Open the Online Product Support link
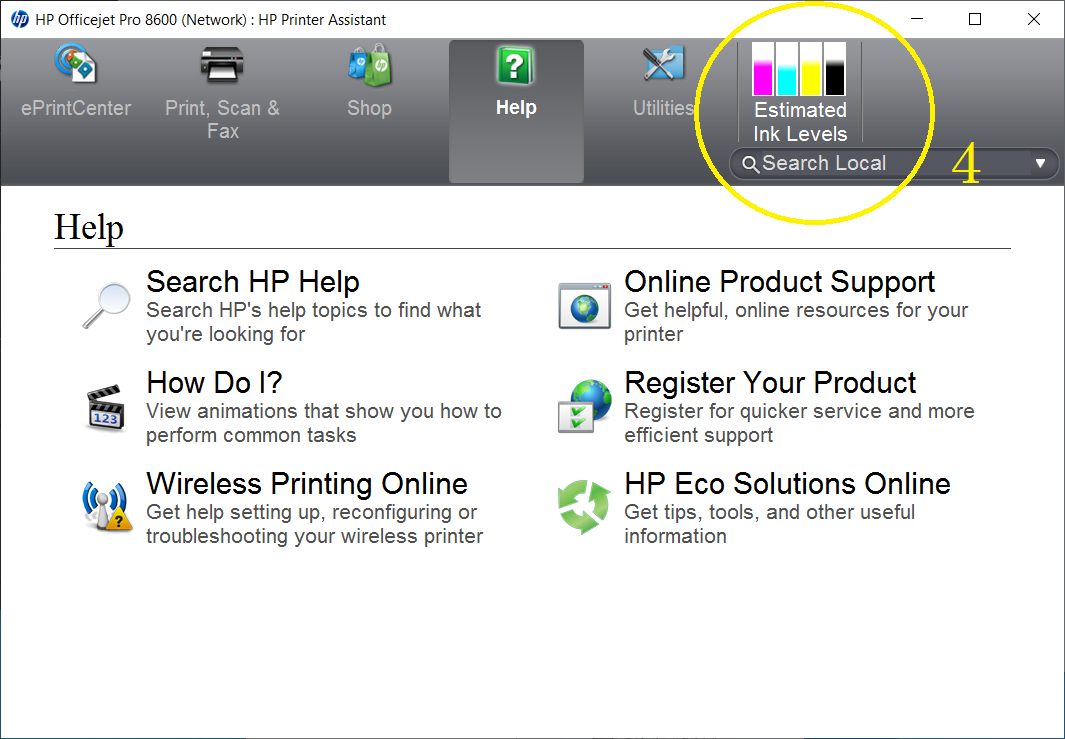This screenshot has width=1065, height=739. [780, 282]
